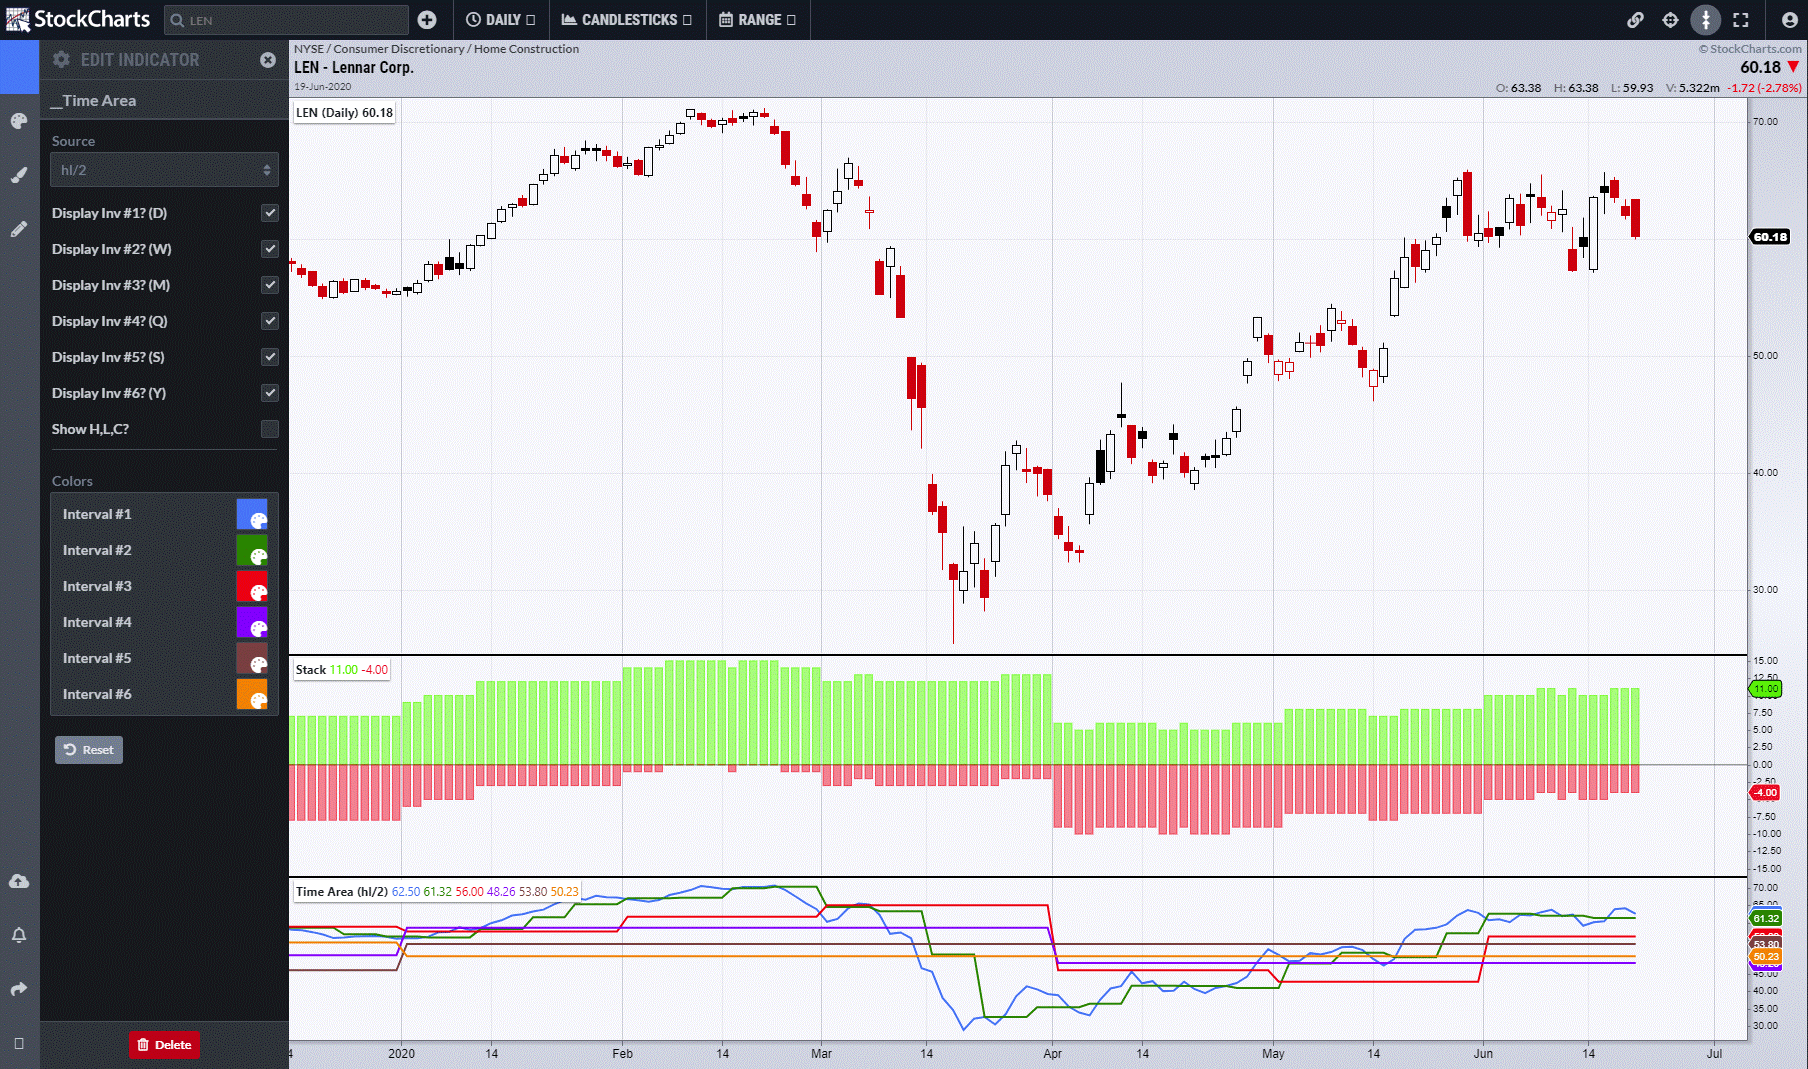The image size is (1808, 1069).
Task: Click the 11.00 Stack axis marker
Action: coord(1765,689)
